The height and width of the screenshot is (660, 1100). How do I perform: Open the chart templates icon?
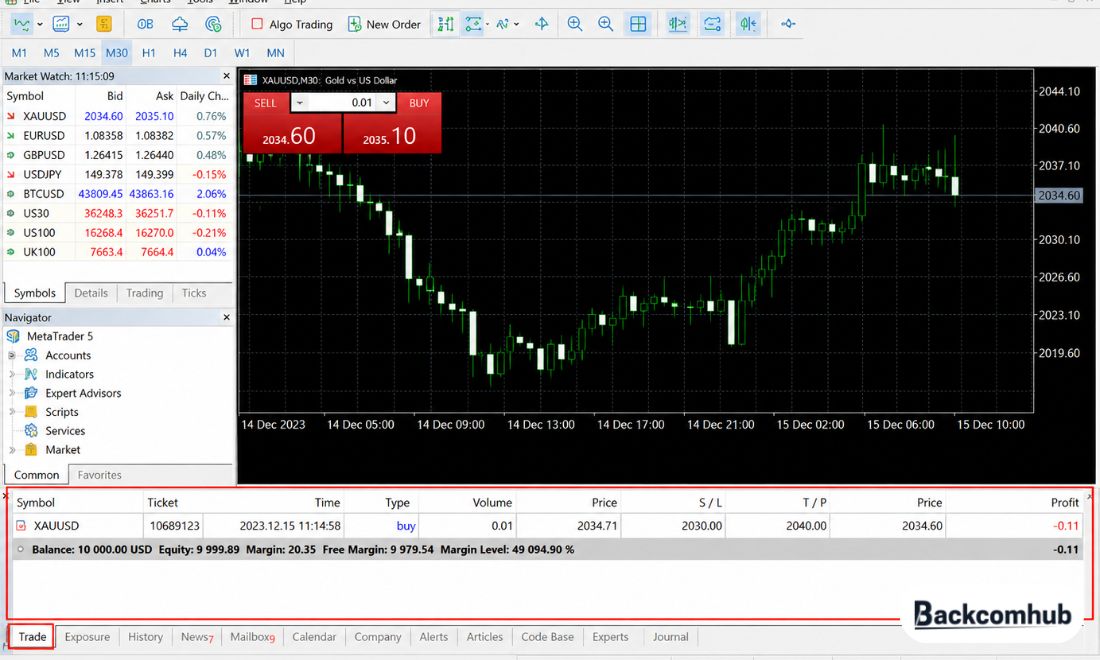61,25
